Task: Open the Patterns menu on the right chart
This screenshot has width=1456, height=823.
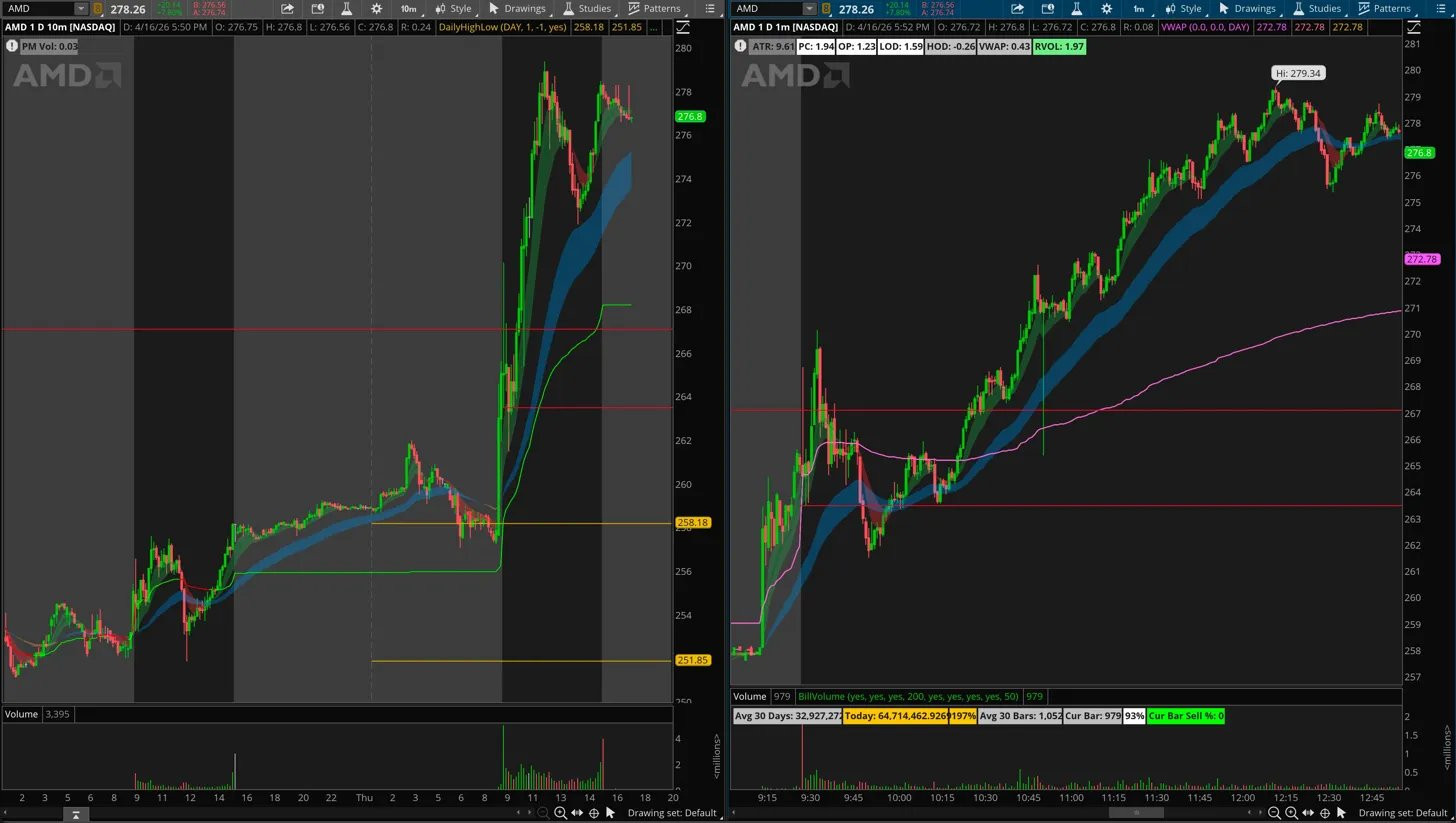Action: pyautogui.click(x=1384, y=8)
